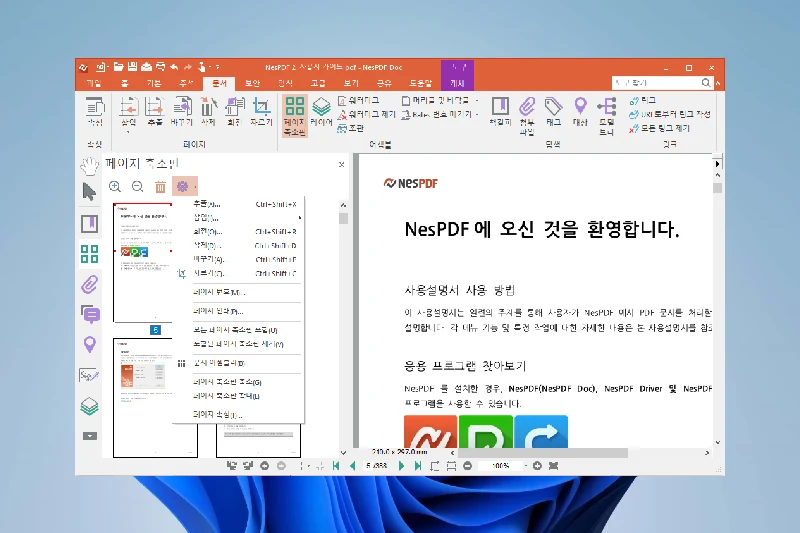Click the search input field in the ribbon
This screenshot has height=533, width=800.
(x=656, y=83)
